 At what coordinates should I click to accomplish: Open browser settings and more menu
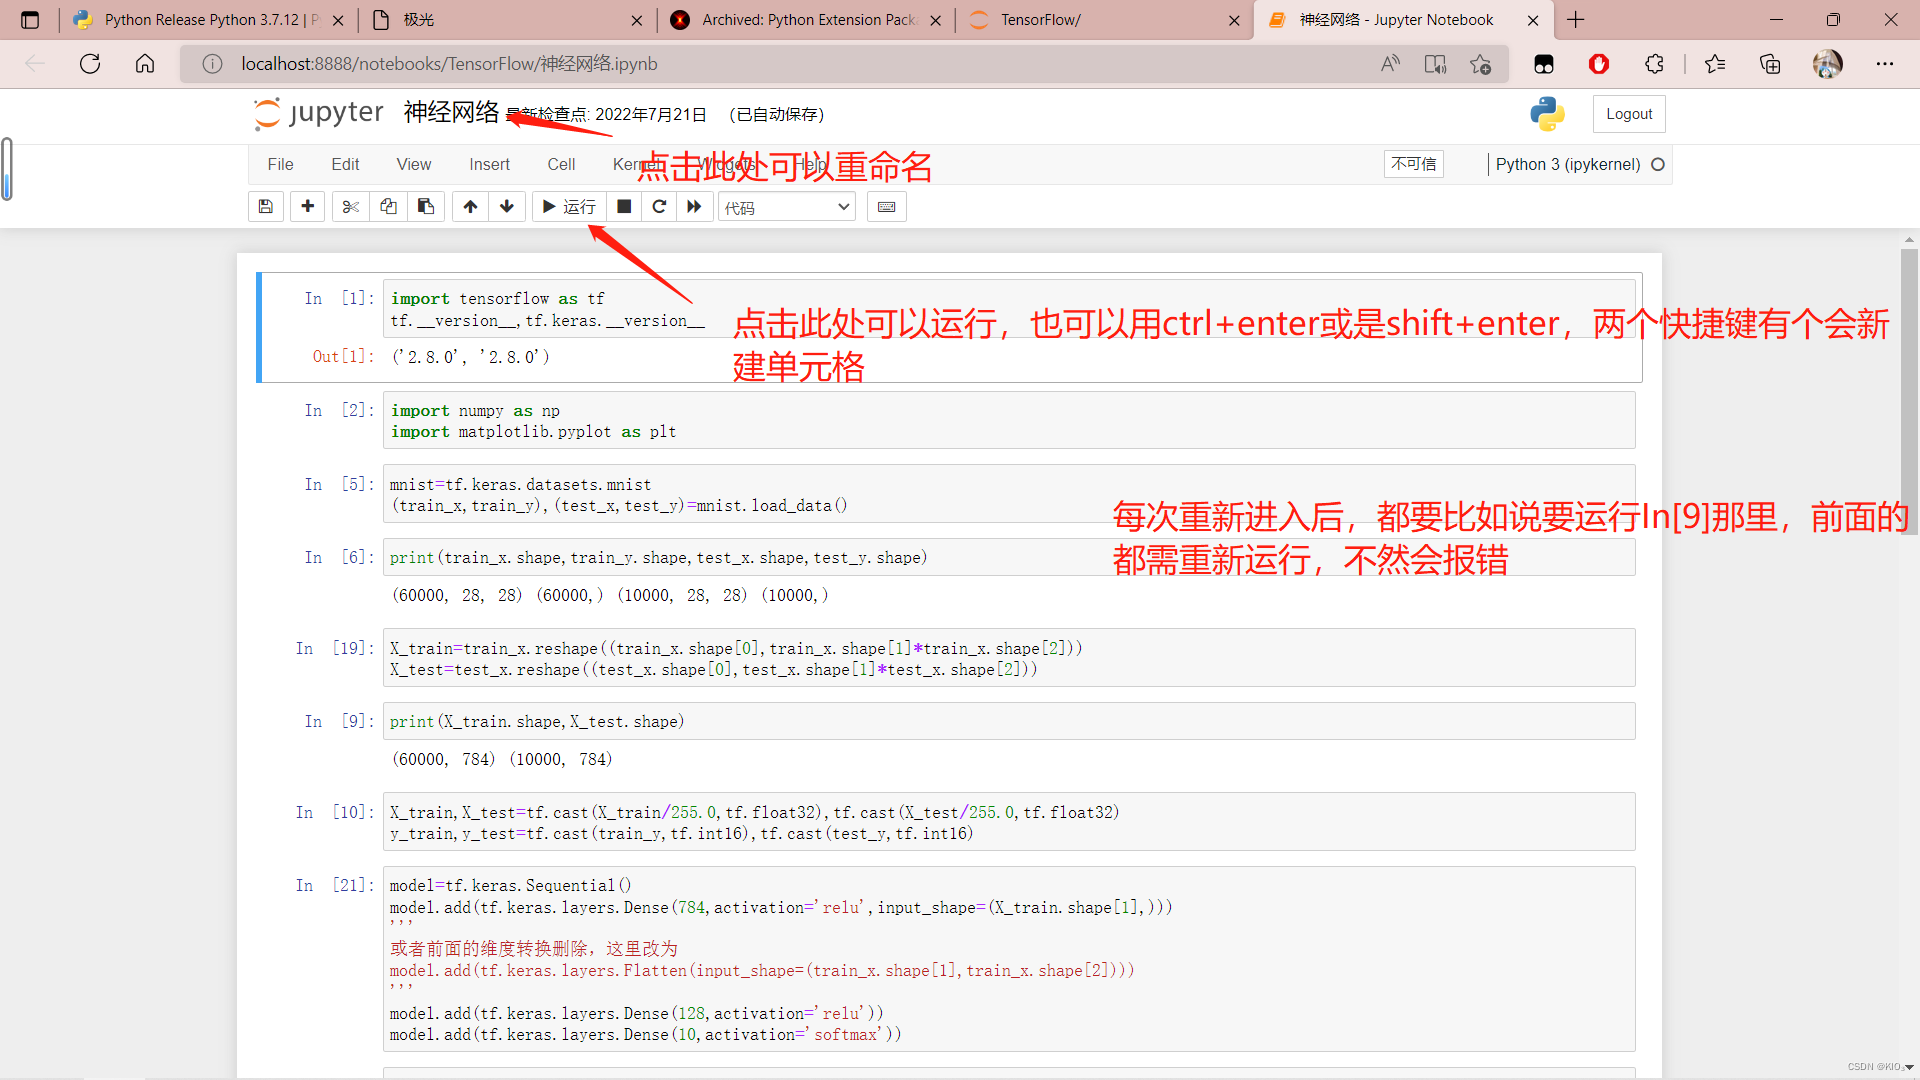click(1885, 64)
